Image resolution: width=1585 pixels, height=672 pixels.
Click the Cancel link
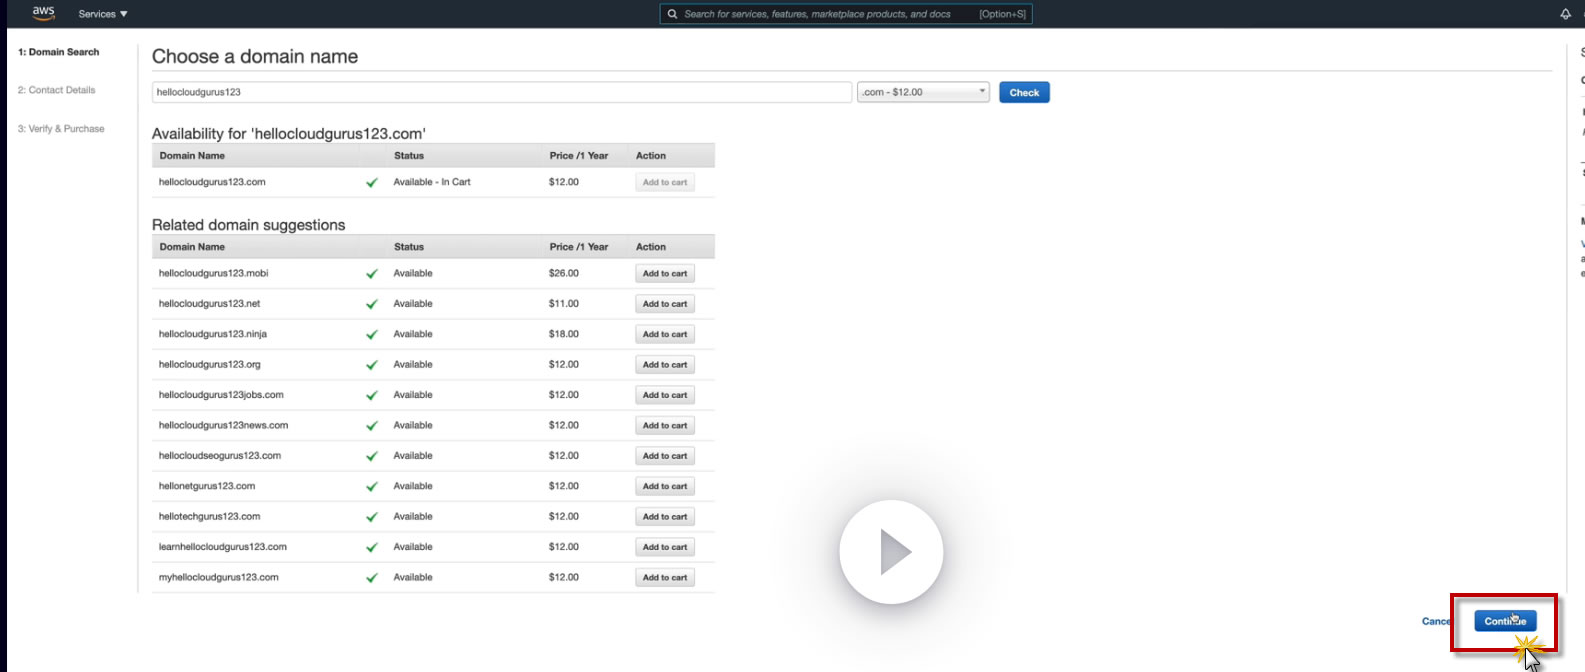(x=1436, y=621)
